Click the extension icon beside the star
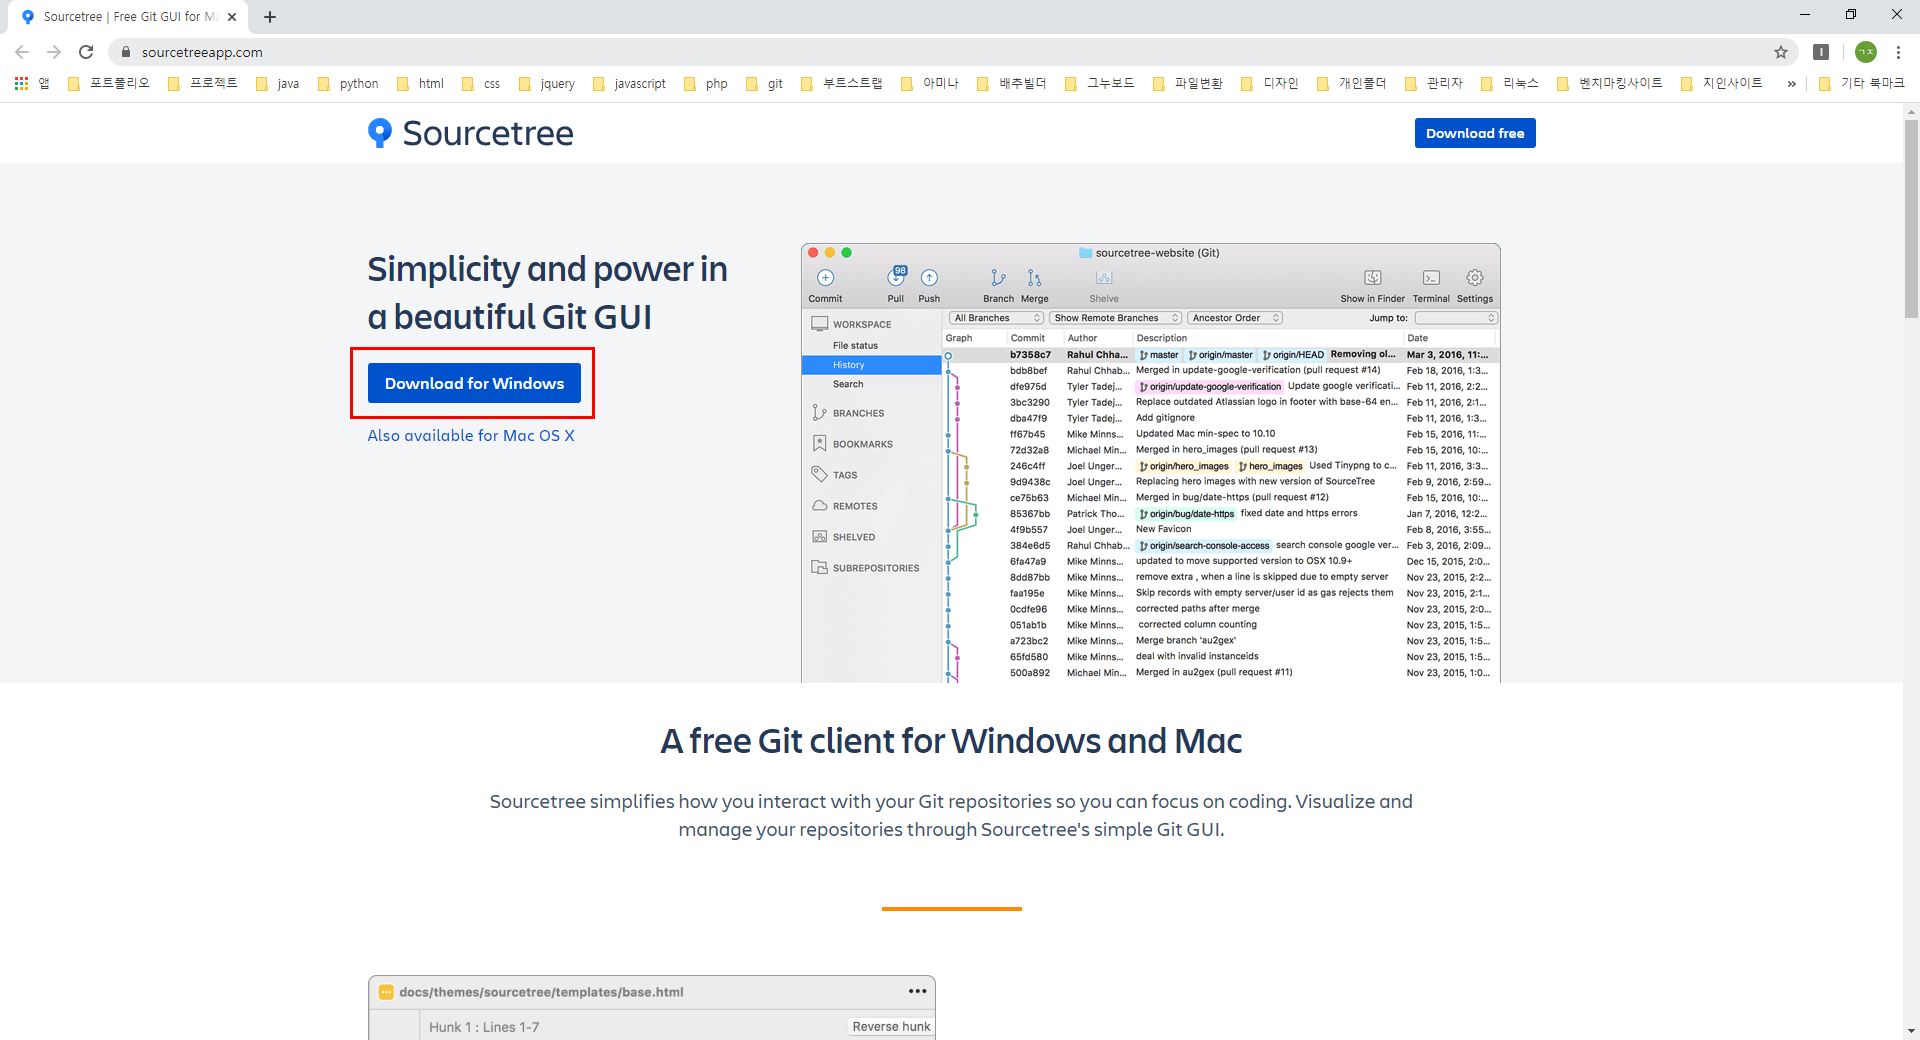The width and height of the screenshot is (1920, 1040). tap(1821, 52)
